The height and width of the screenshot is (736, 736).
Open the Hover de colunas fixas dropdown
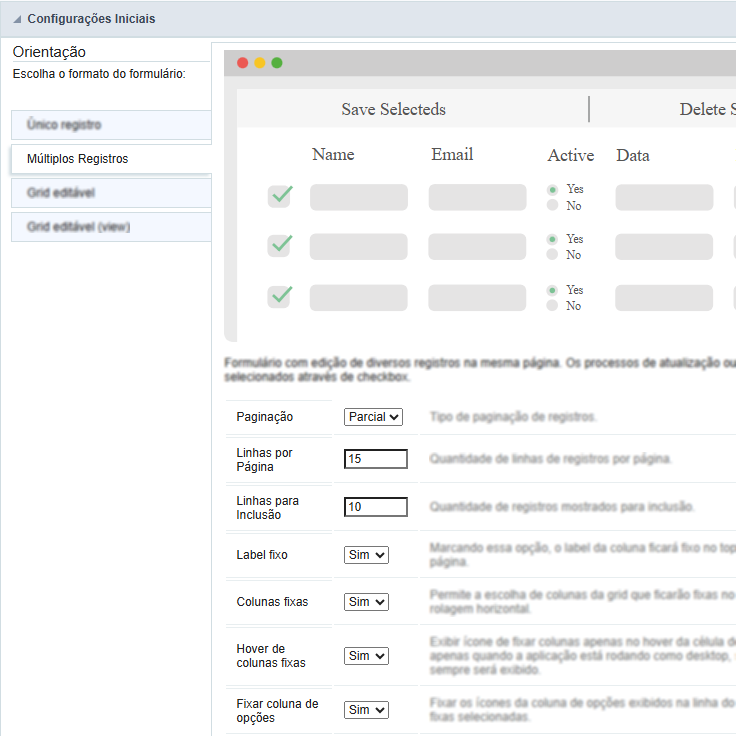click(366, 656)
